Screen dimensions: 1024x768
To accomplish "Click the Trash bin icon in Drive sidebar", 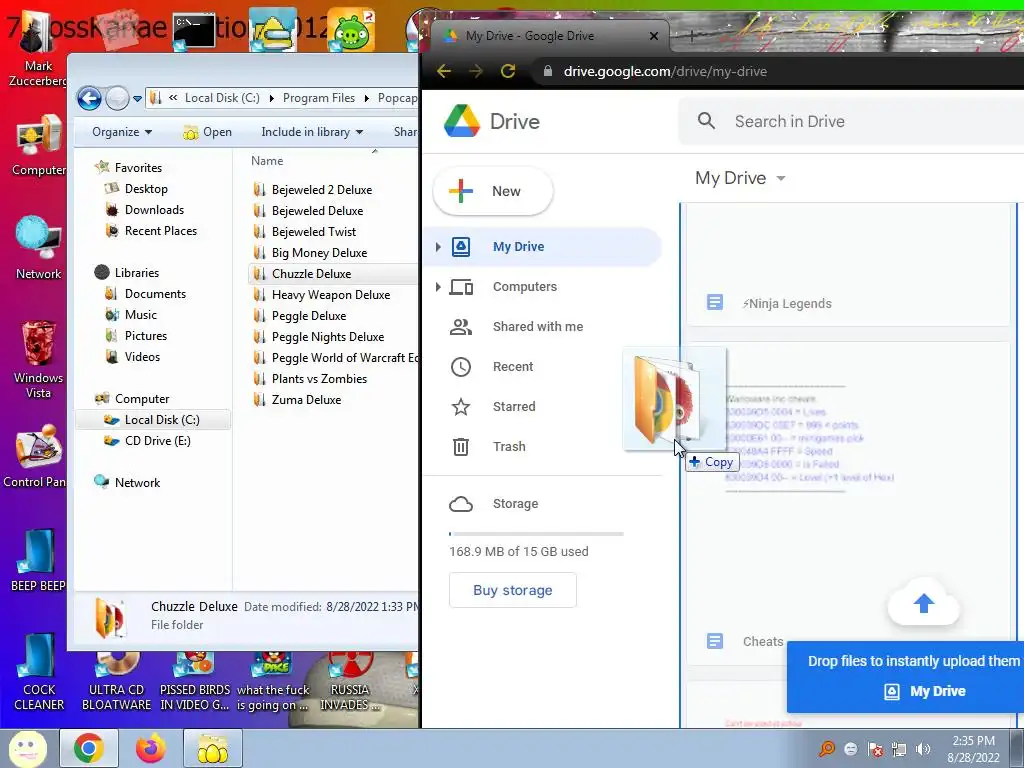I will (461, 447).
